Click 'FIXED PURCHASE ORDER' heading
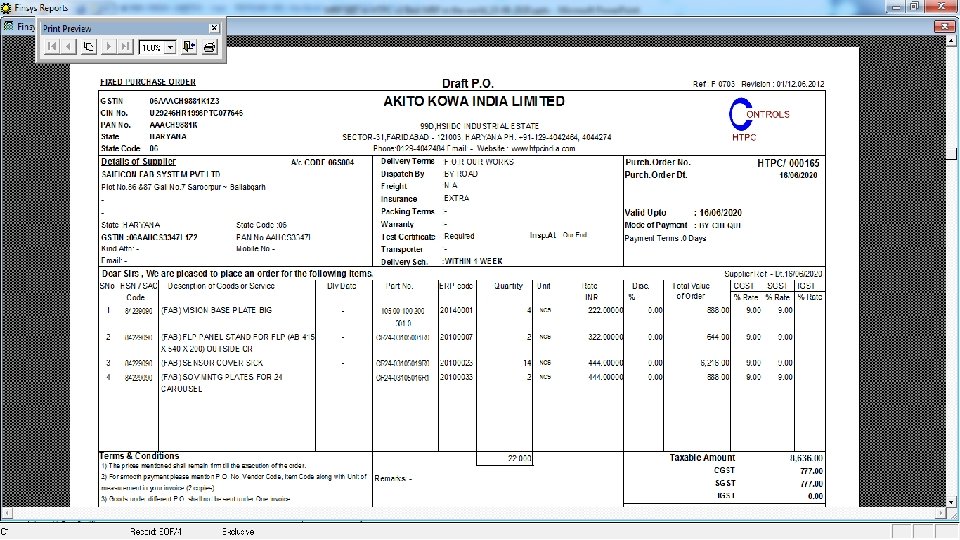Image resolution: width=960 pixels, height=540 pixels. coord(148,81)
